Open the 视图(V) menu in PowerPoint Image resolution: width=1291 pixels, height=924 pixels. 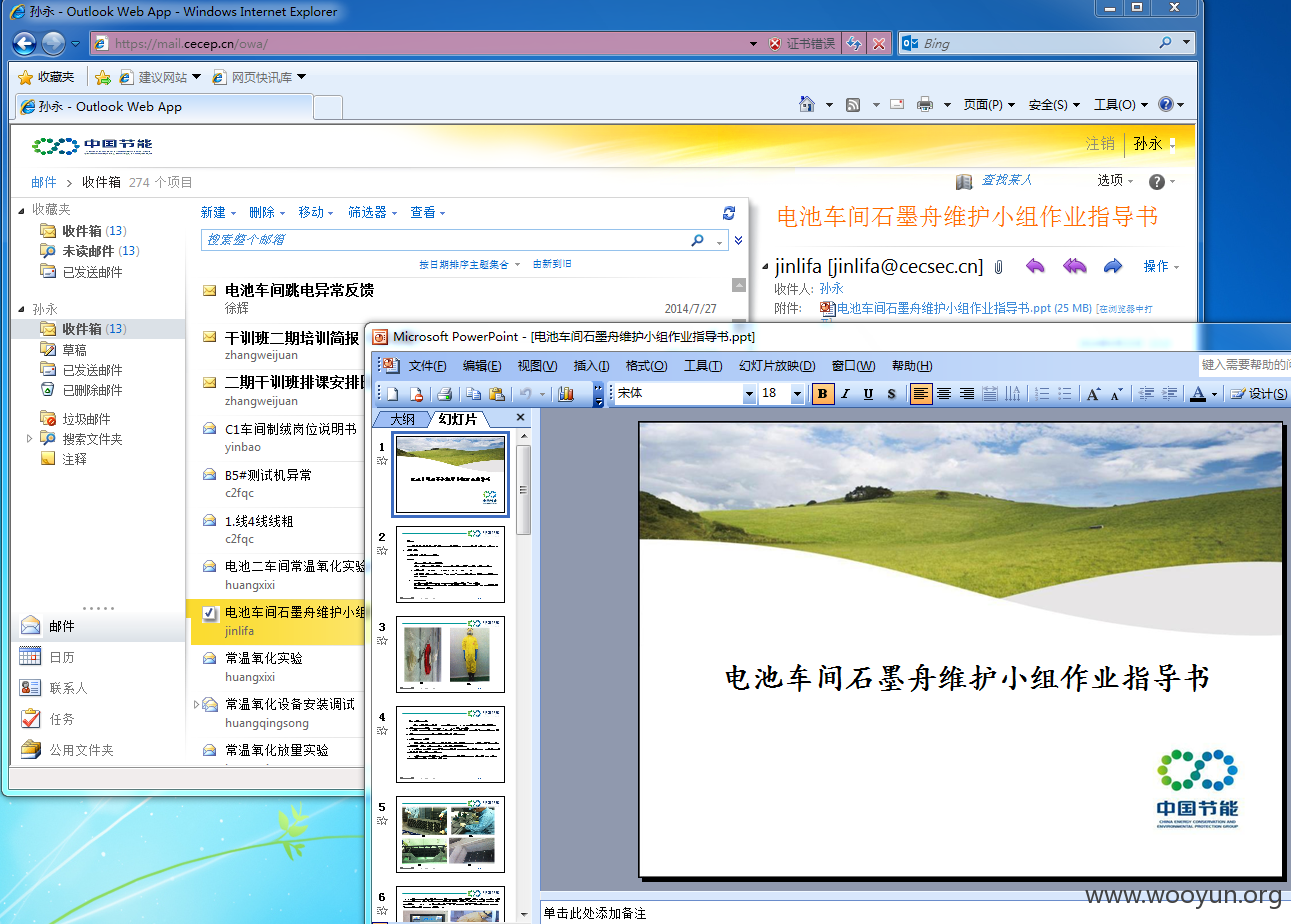click(x=537, y=366)
